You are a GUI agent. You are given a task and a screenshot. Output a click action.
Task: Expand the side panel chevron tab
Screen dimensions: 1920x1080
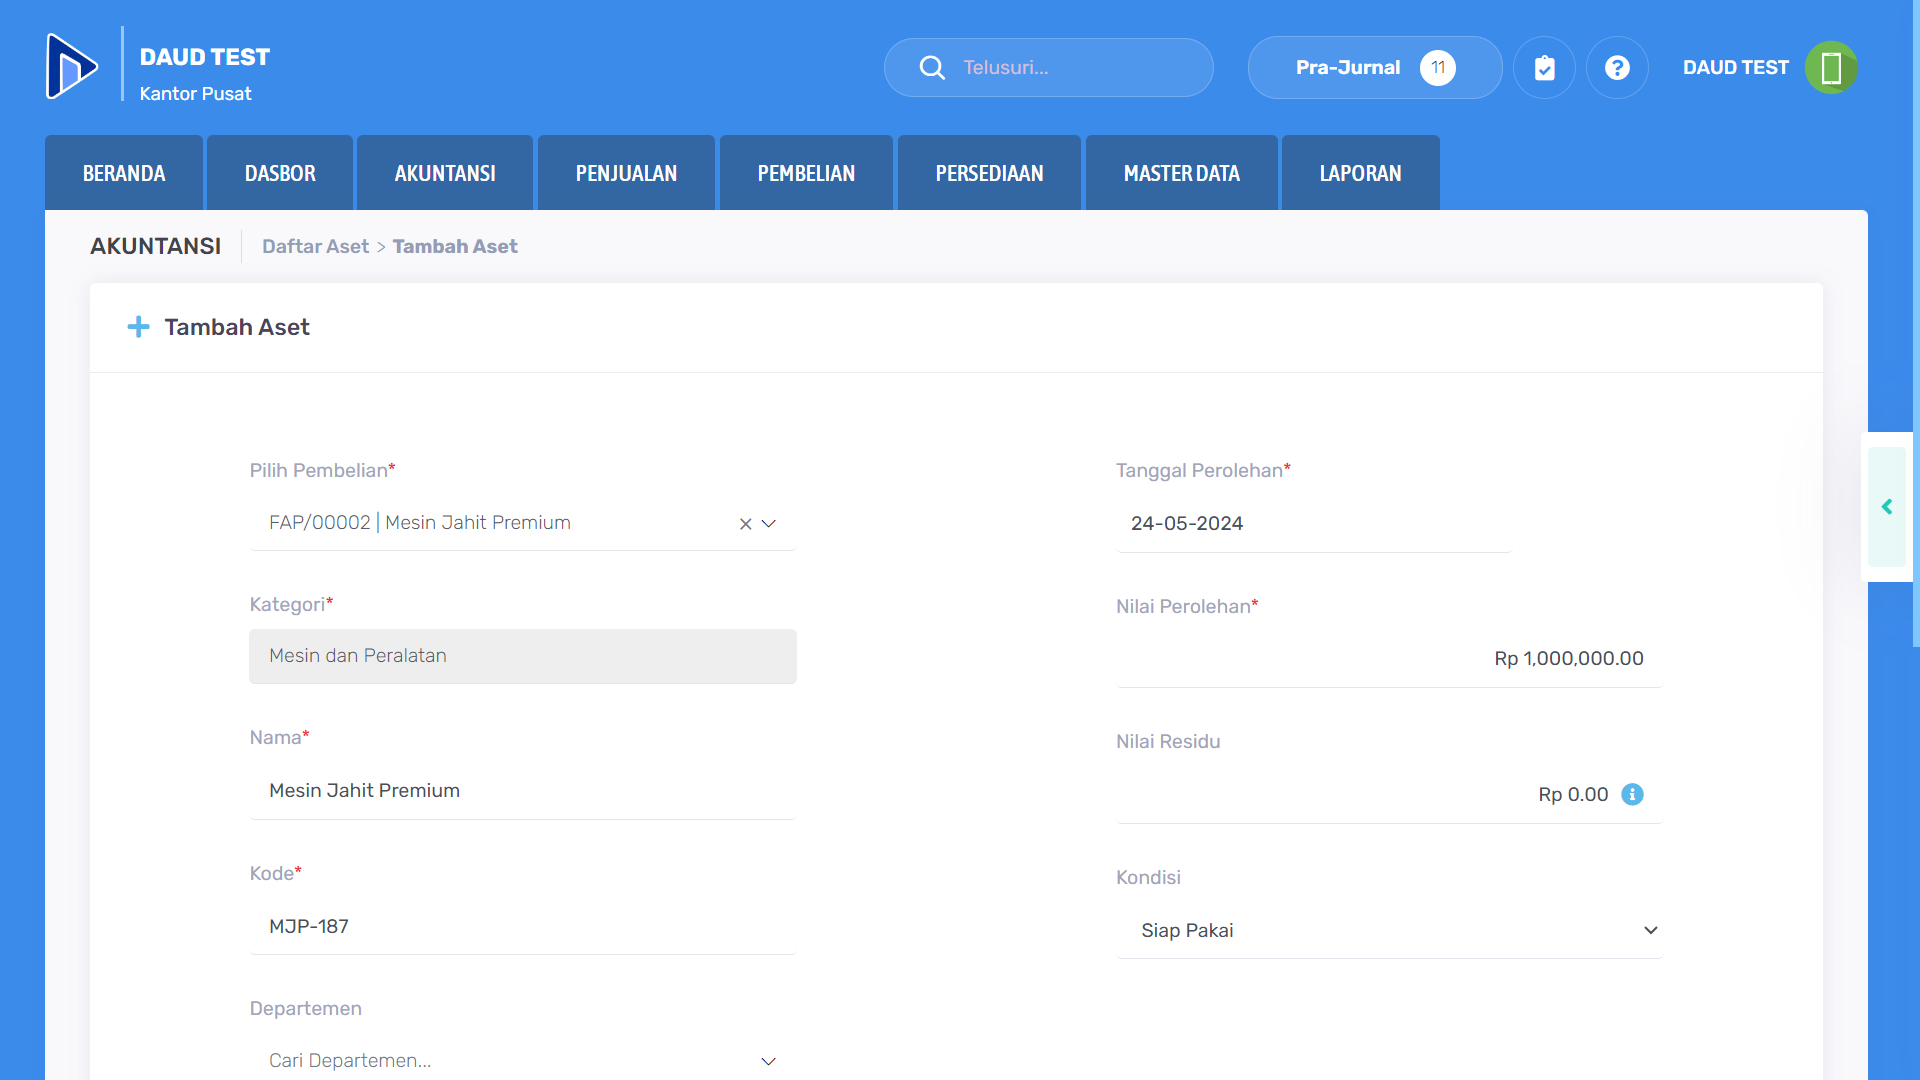coord(1887,507)
